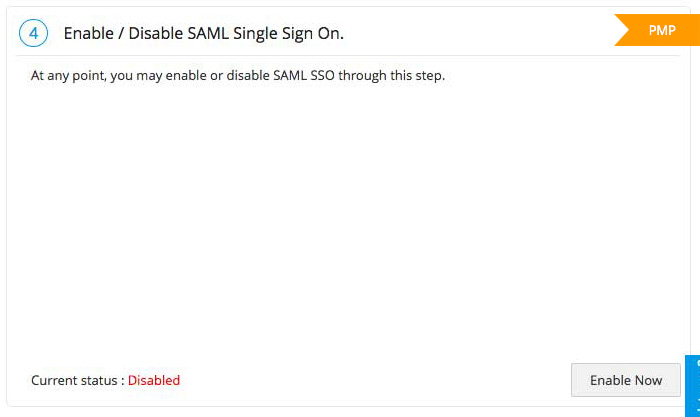Viewport: 700px width, 417px height.
Task: Click the 'PMP' text on the ribbon
Action: tap(661, 31)
